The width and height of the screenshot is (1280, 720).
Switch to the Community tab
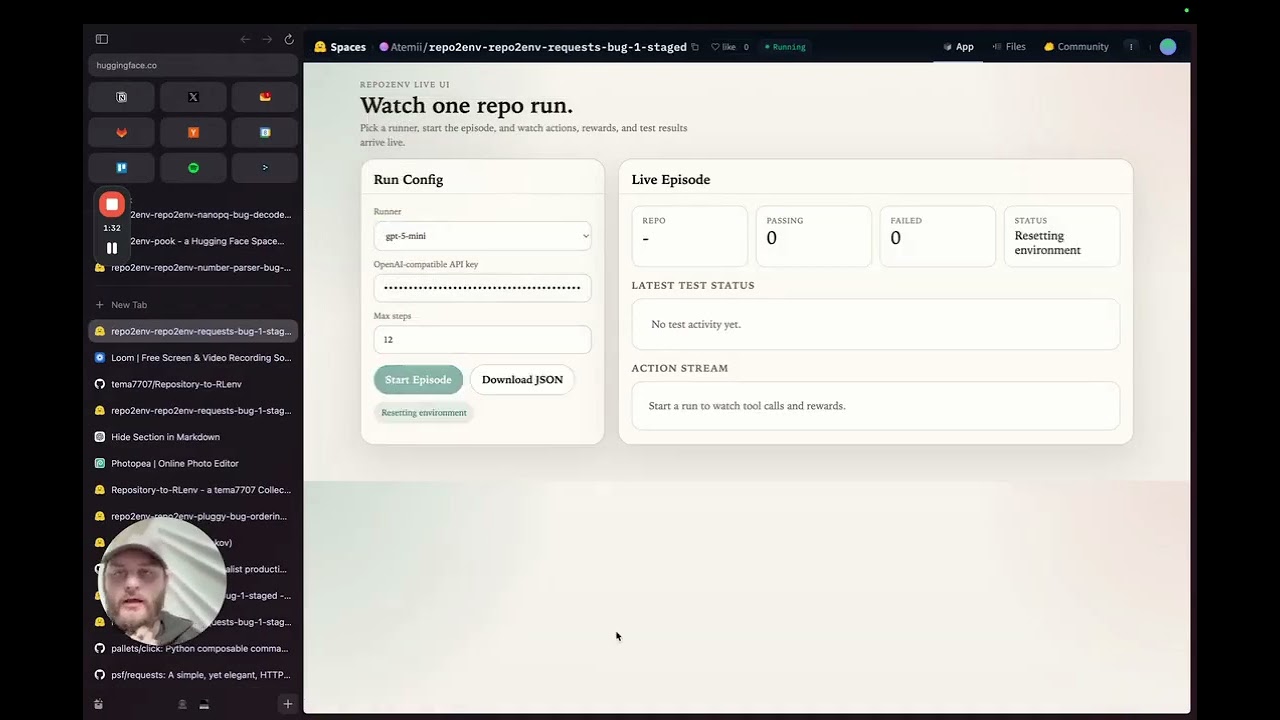click(1076, 47)
